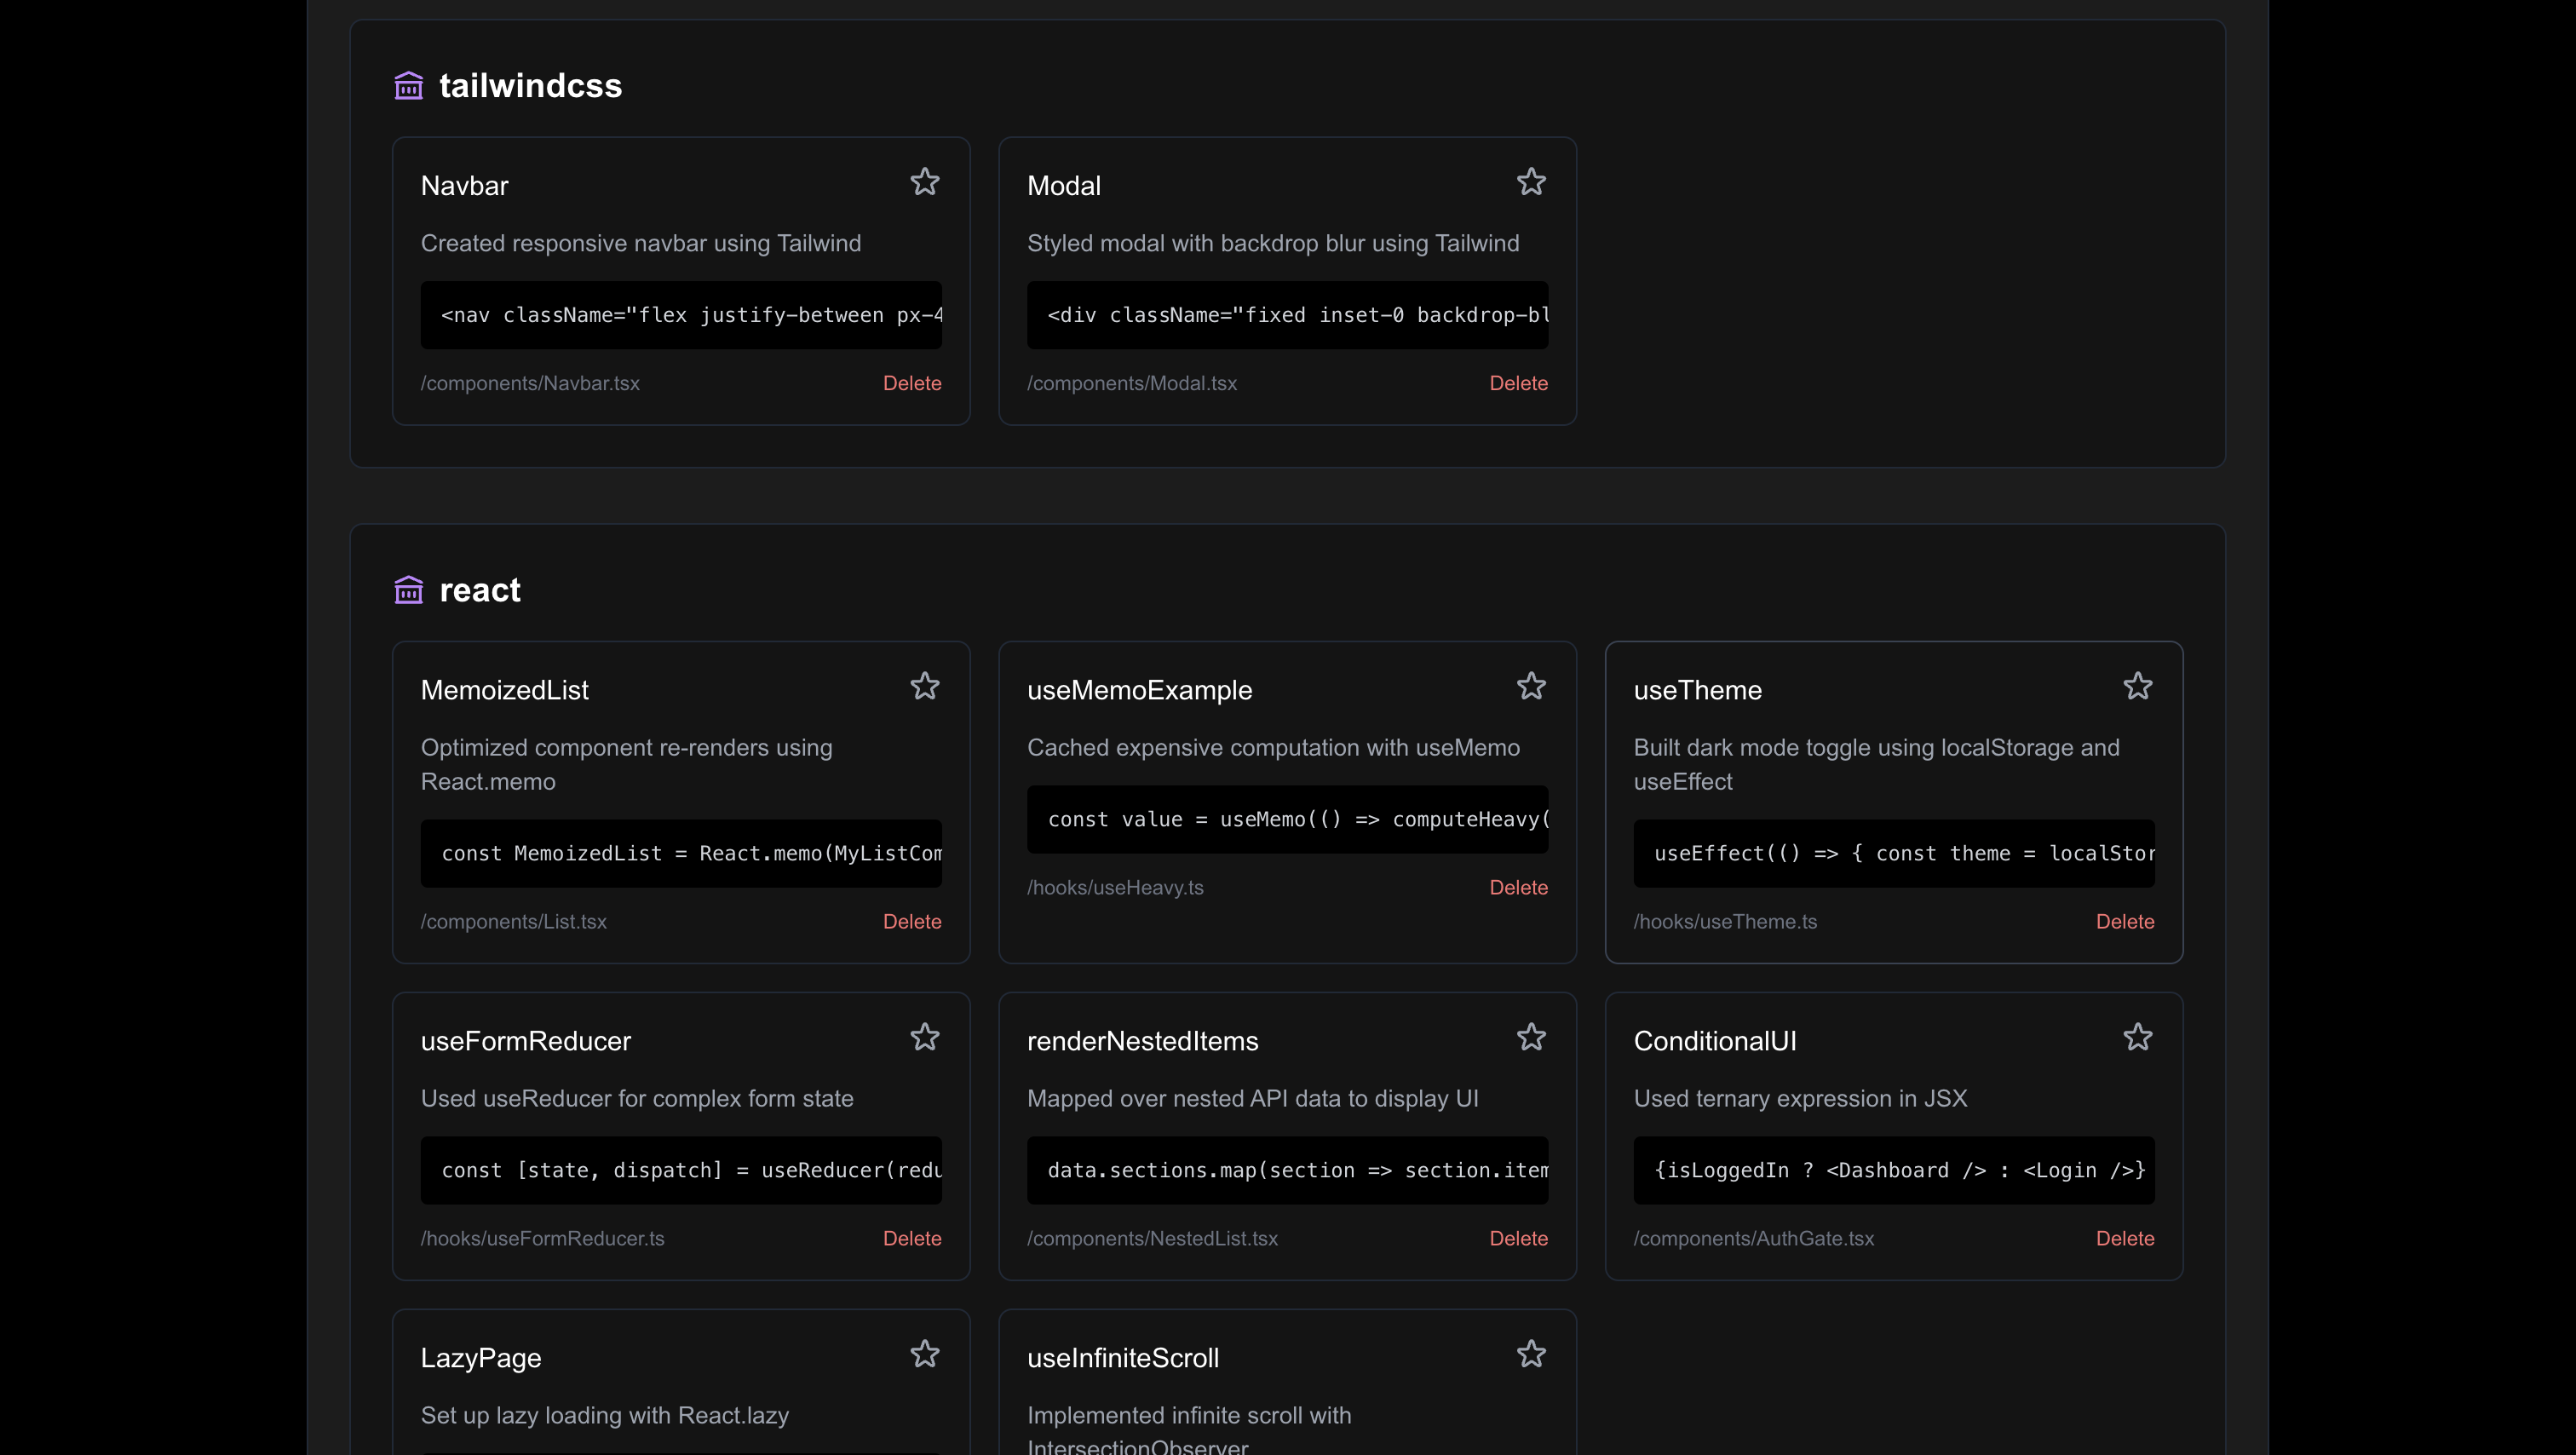This screenshot has height=1455, width=2576.
Task: Delete the useFormReducer snippet
Action: pyautogui.click(x=912, y=1238)
